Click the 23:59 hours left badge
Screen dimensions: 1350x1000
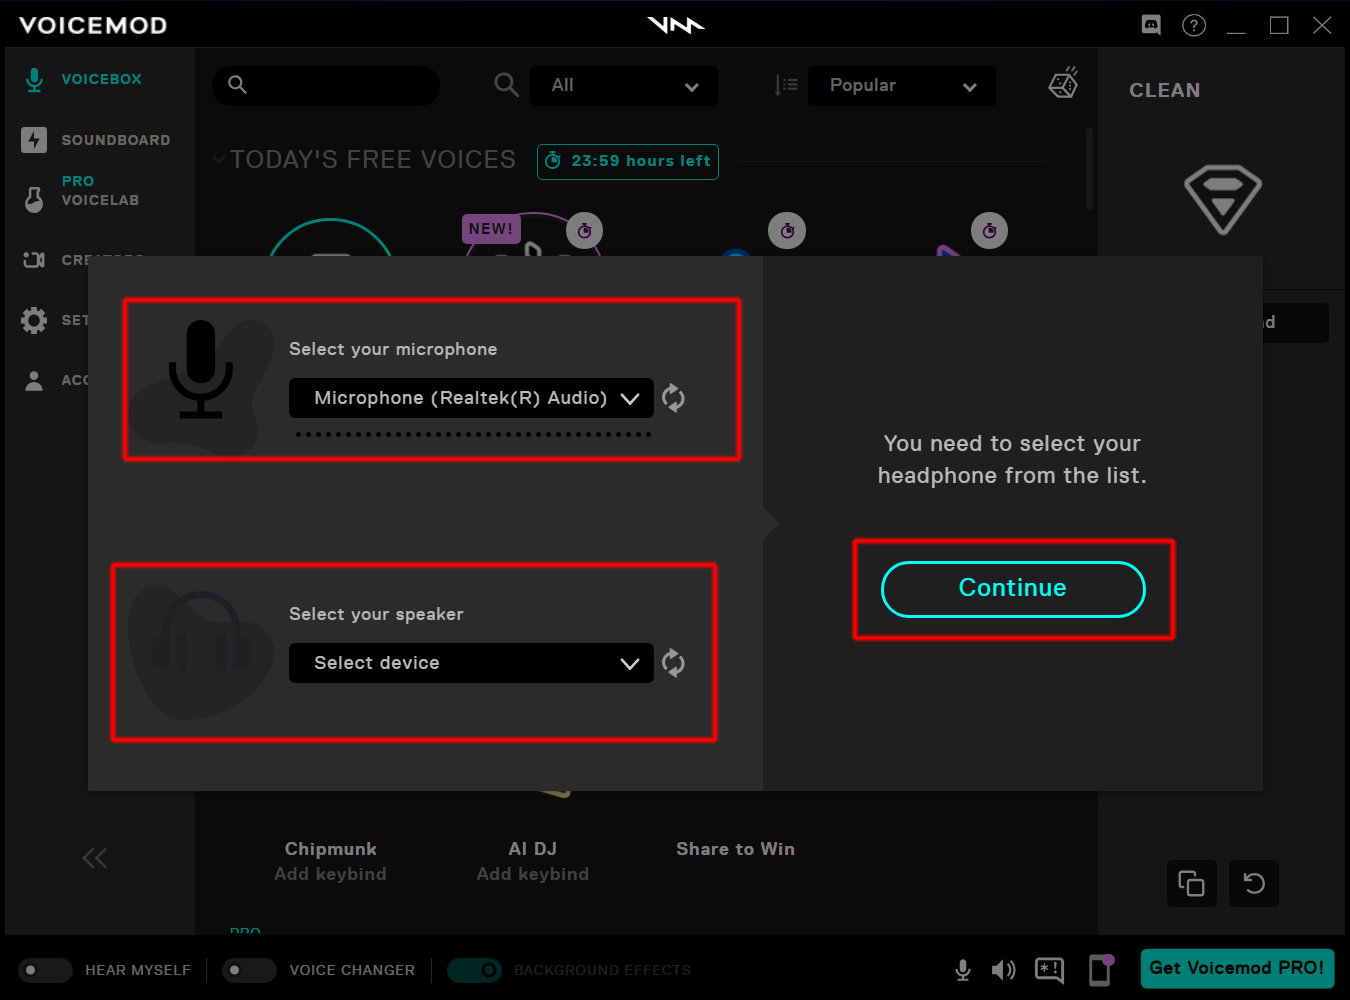click(x=628, y=161)
